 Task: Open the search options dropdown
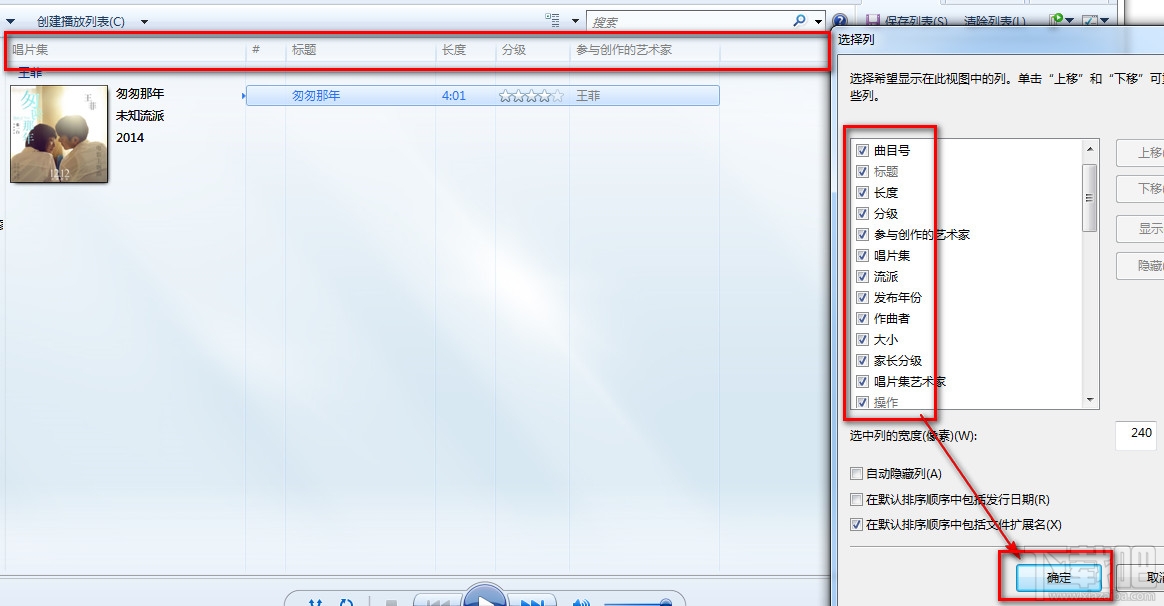tap(818, 20)
